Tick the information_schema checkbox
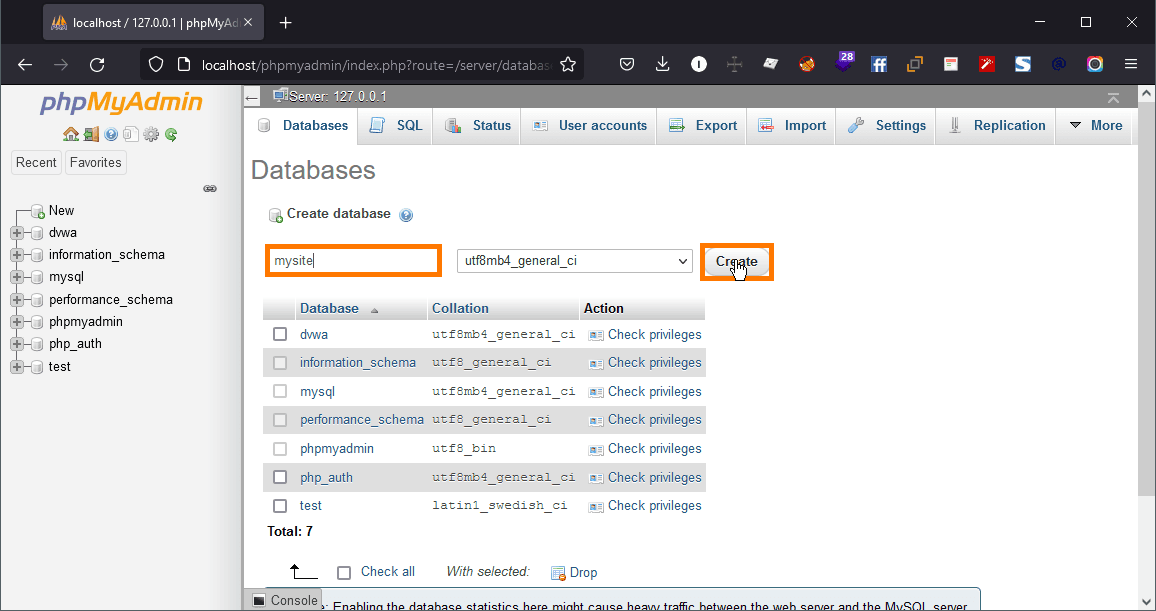Screen dimensions: 1156x611 pos(280,363)
